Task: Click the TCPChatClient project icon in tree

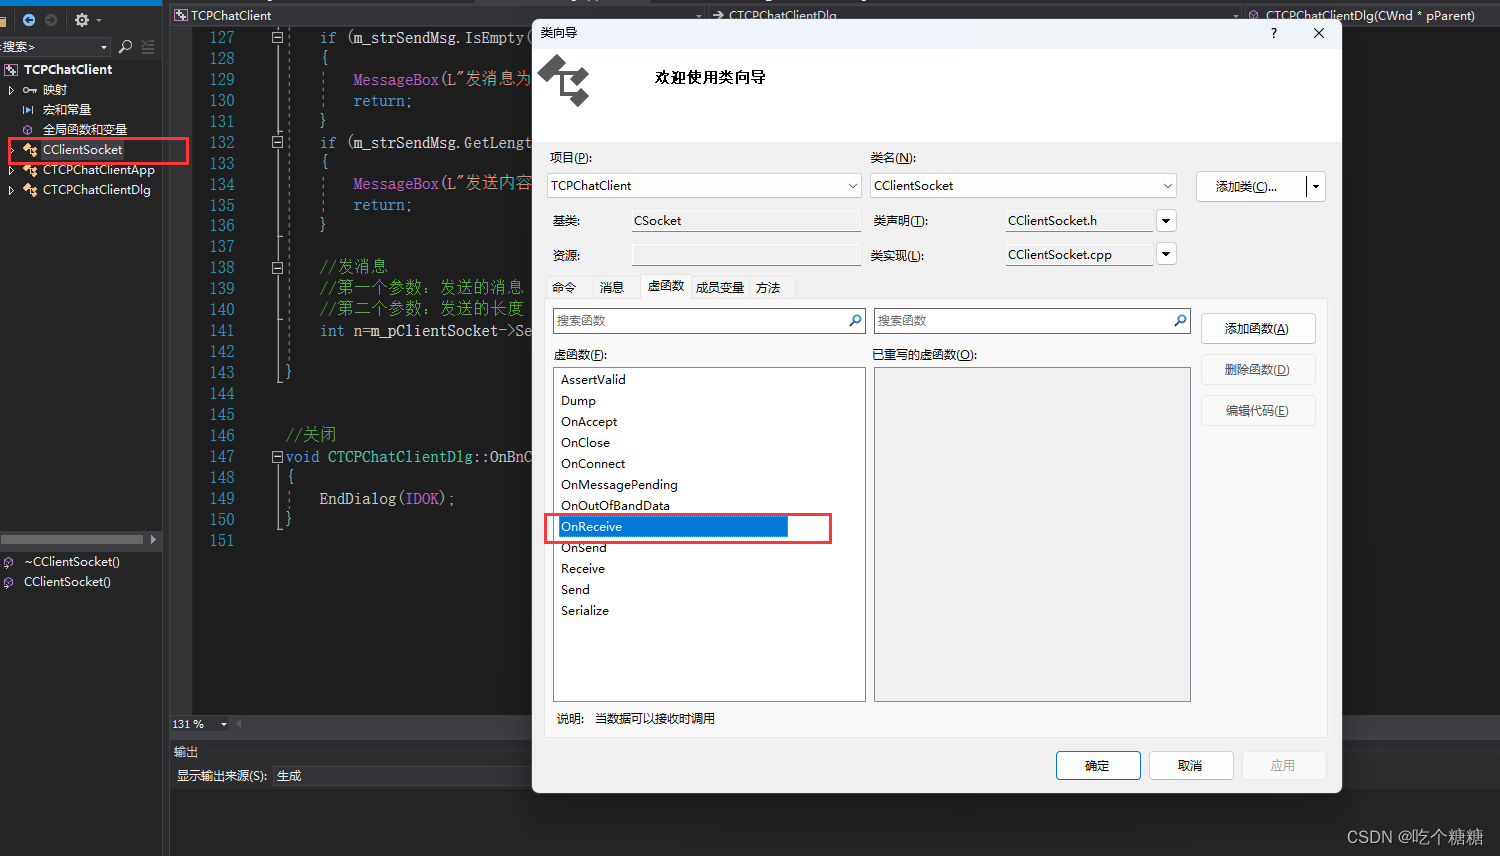Action: pos(11,70)
